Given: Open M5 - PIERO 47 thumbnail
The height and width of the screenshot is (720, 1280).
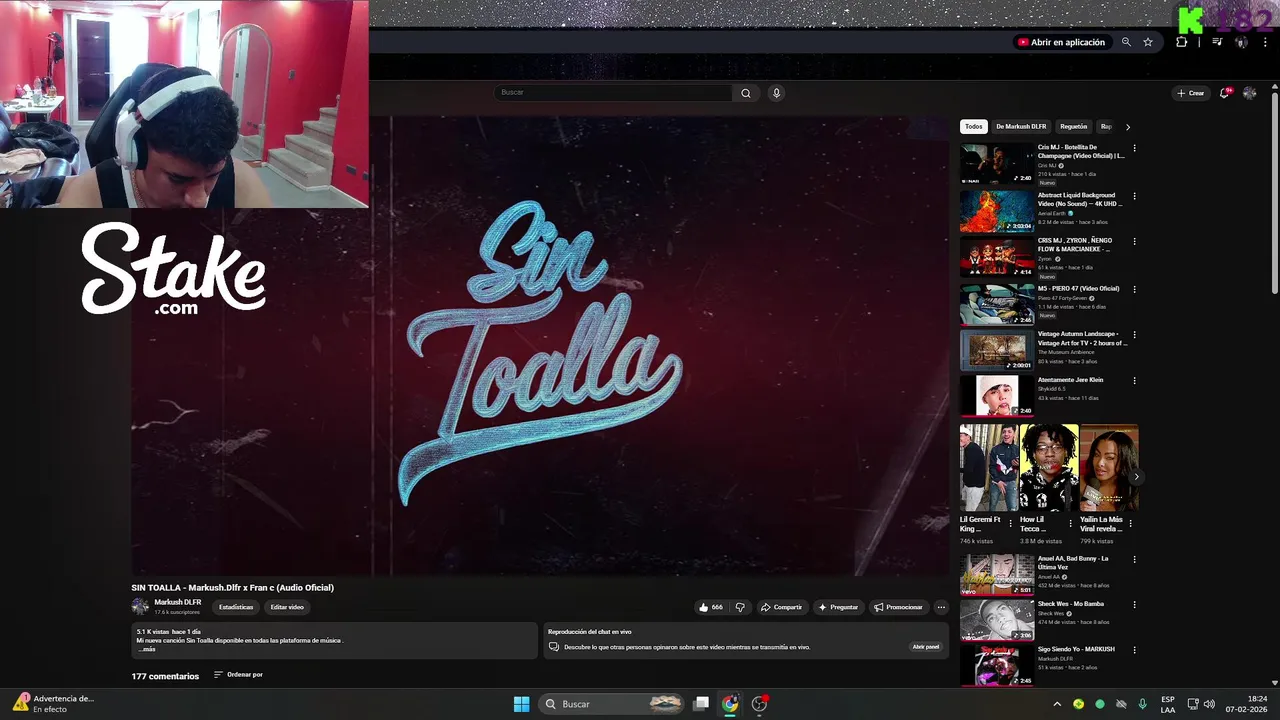Looking at the screenshot, I should pos(997,304).
